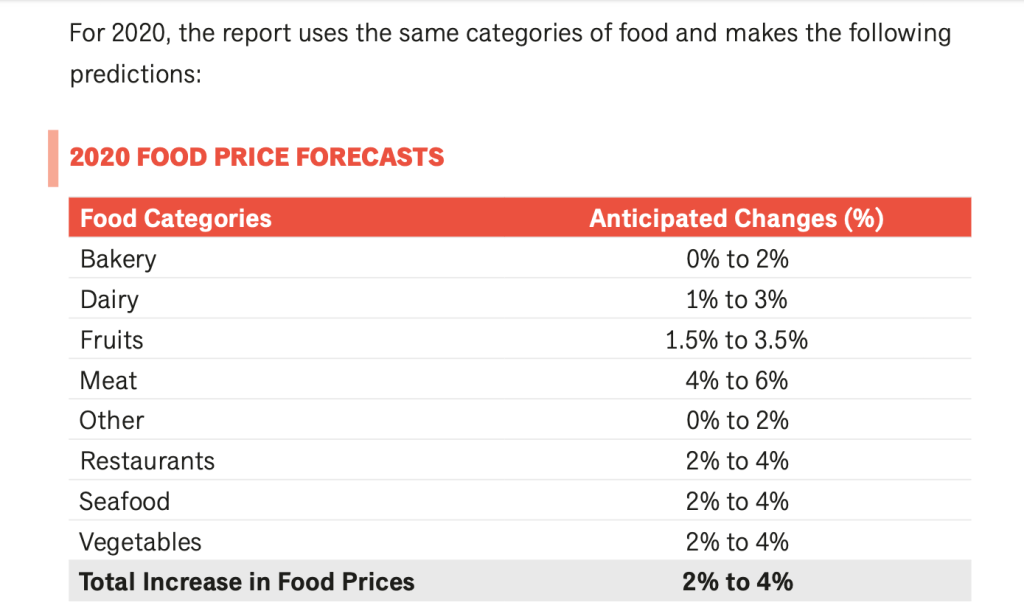Viewport: 1024px width, 608px height.
Task: Click the 1% to 3% Dairy value
Action: [737, 299]
